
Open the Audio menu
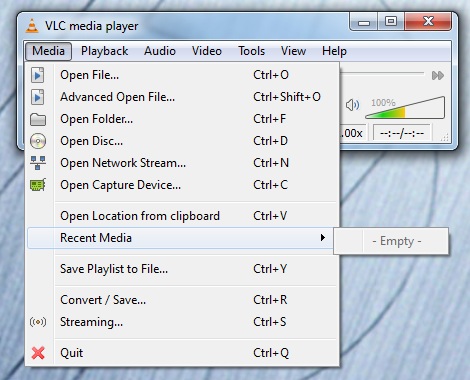coord(160,51)
